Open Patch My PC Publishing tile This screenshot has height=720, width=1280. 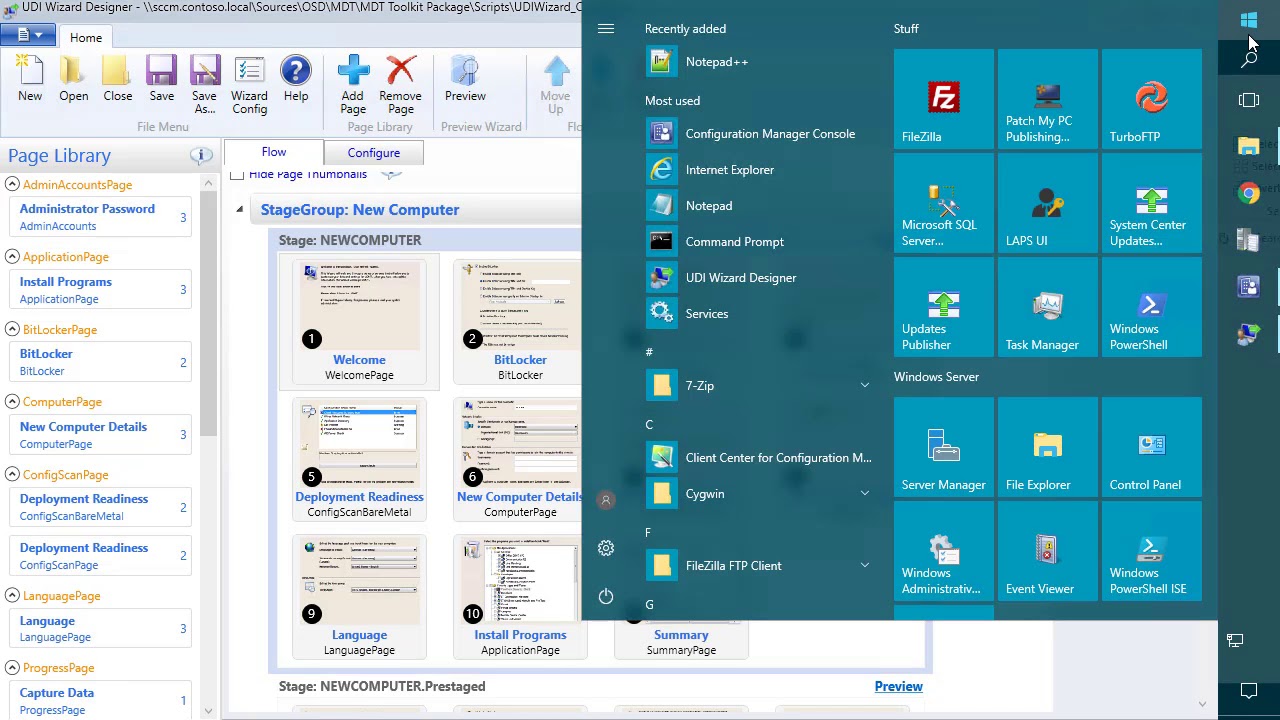coord(1048,100)
